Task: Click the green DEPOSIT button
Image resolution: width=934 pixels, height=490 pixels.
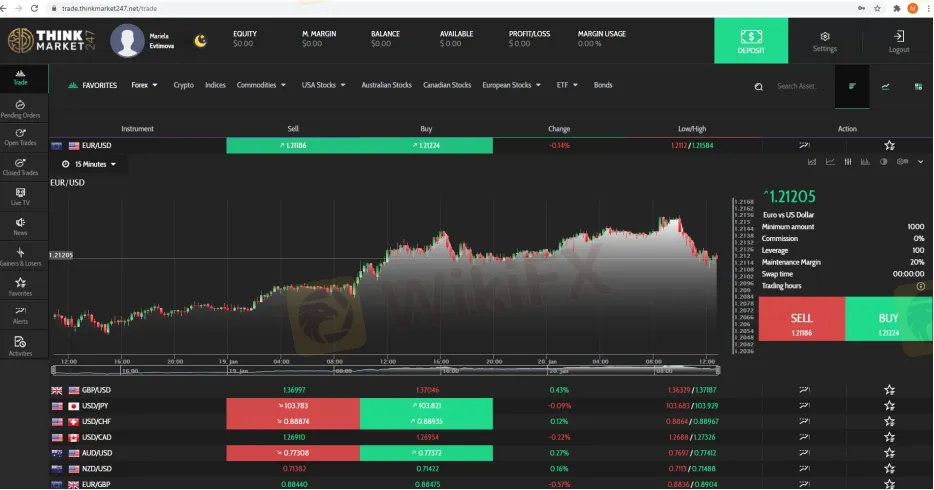Action: (x=751, y=40)
